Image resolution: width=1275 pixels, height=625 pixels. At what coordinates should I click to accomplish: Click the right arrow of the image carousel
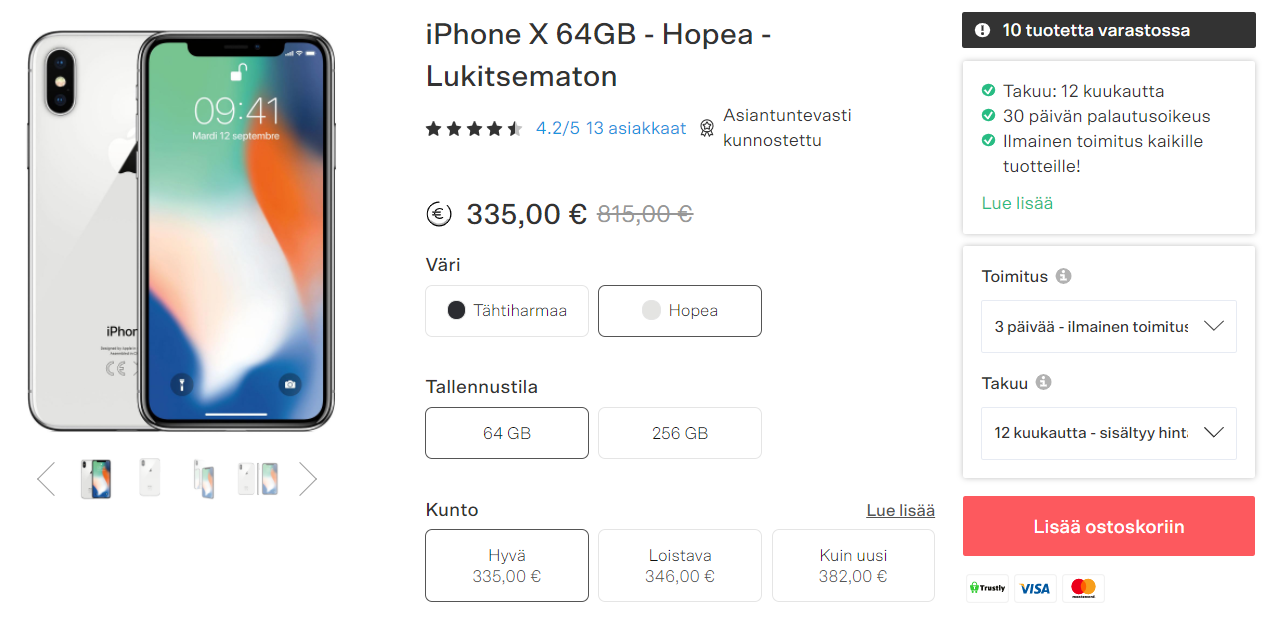tap(308, 480)
